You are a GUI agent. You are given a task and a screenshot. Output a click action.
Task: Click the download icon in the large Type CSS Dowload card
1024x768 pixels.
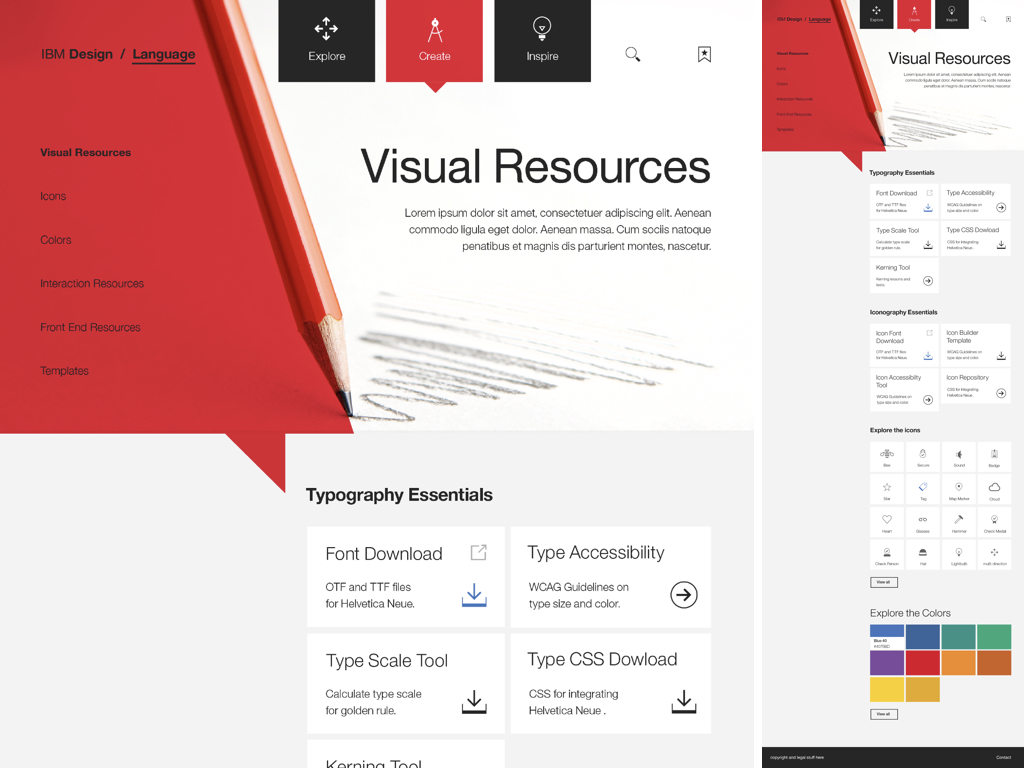point(684,701)
